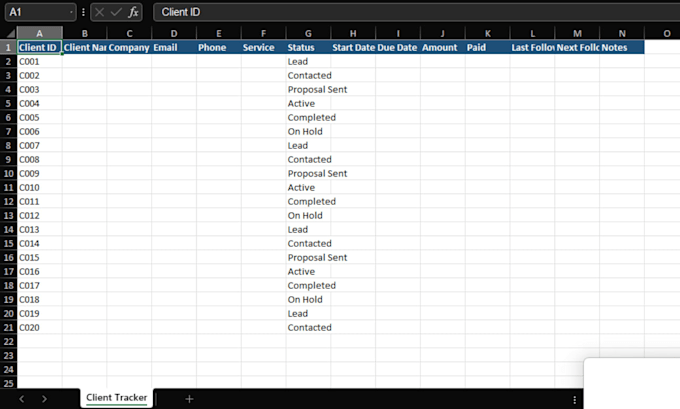
Task: Click cell C001
Action: point(39,61)
